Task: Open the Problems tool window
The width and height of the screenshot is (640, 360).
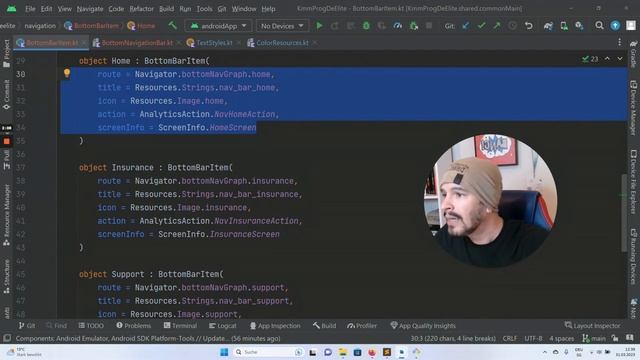Action: tap(133, 325)
